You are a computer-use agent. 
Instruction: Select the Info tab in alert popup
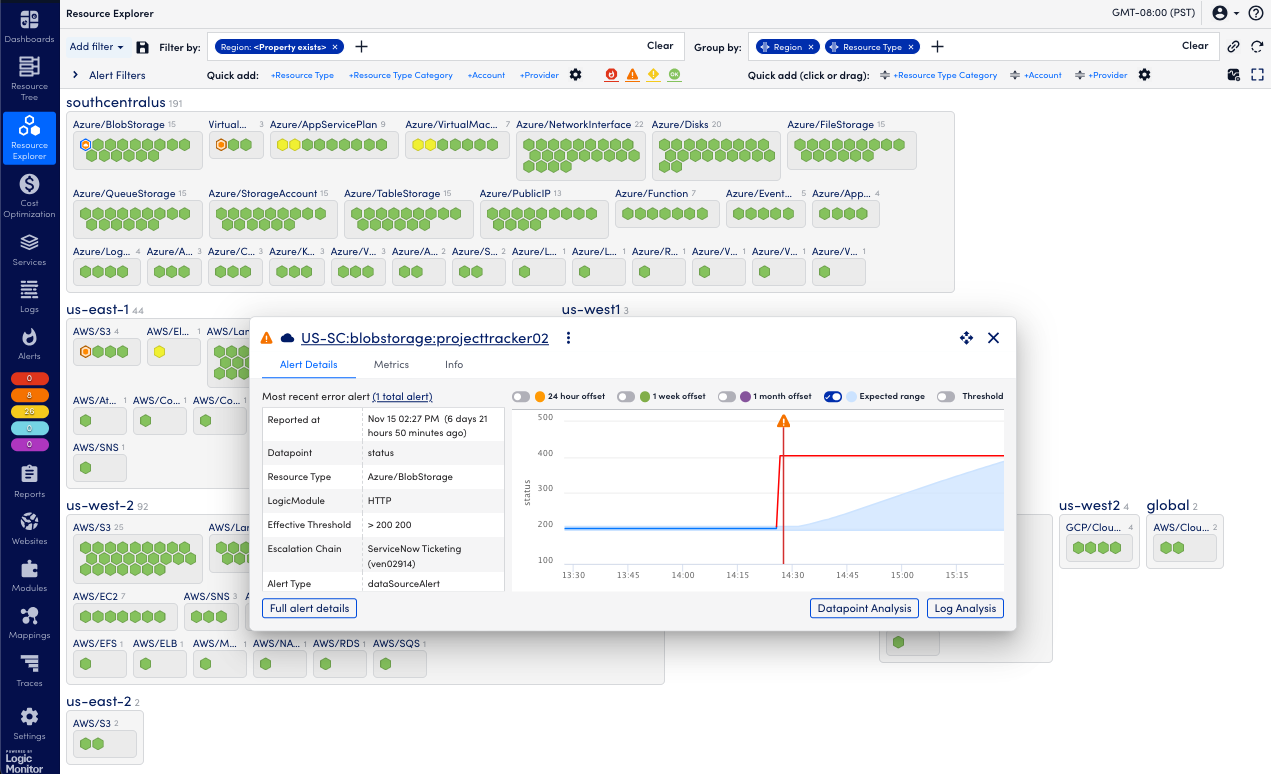point(454,365)
